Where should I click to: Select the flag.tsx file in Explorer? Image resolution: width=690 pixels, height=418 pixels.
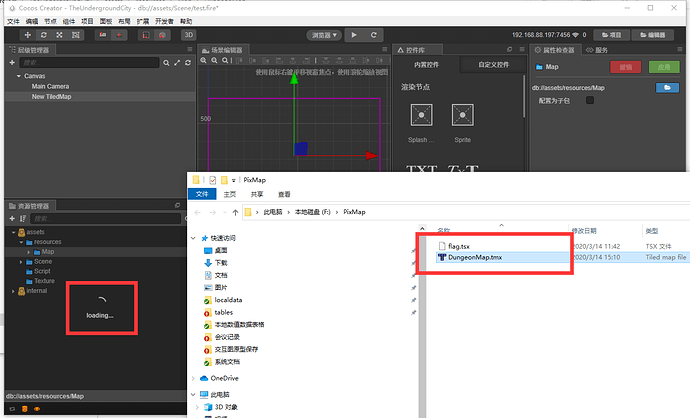(459, 246)
